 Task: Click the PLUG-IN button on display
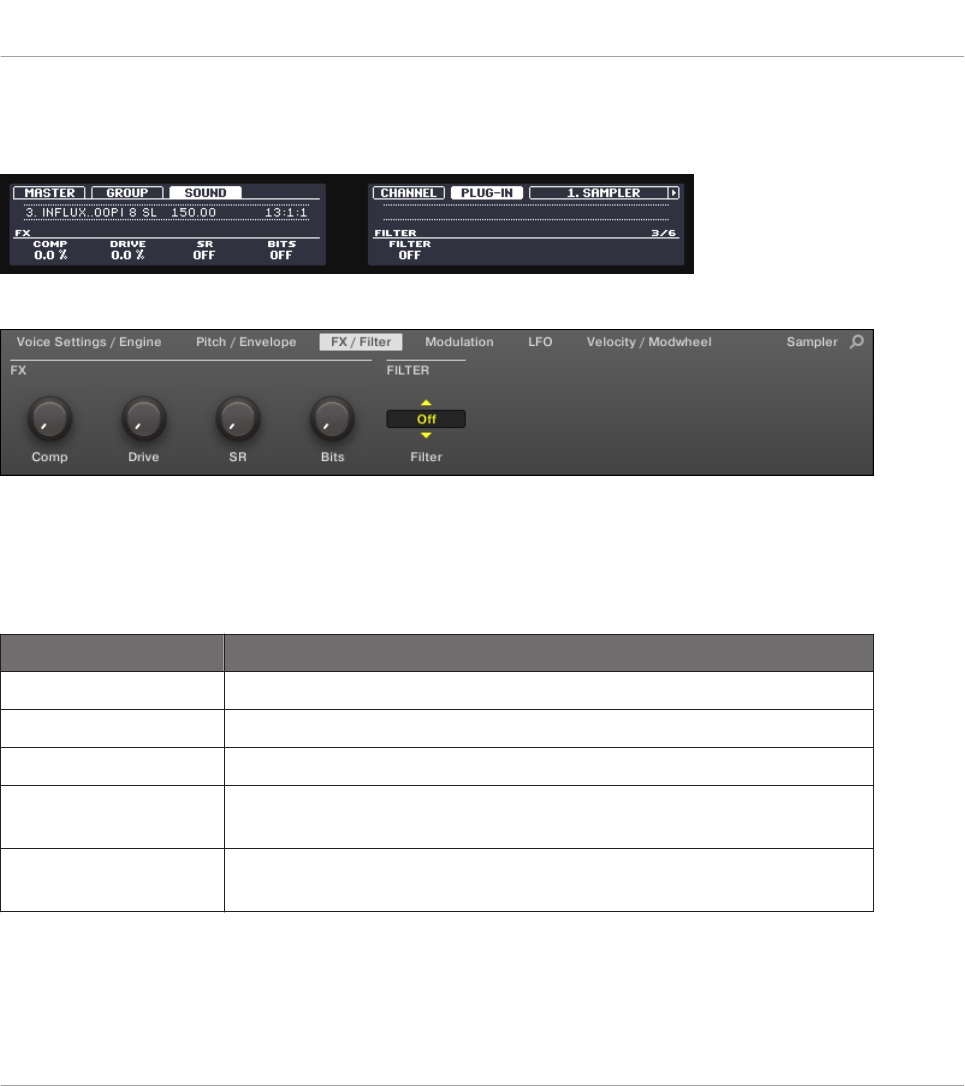(x=487, y=193)
